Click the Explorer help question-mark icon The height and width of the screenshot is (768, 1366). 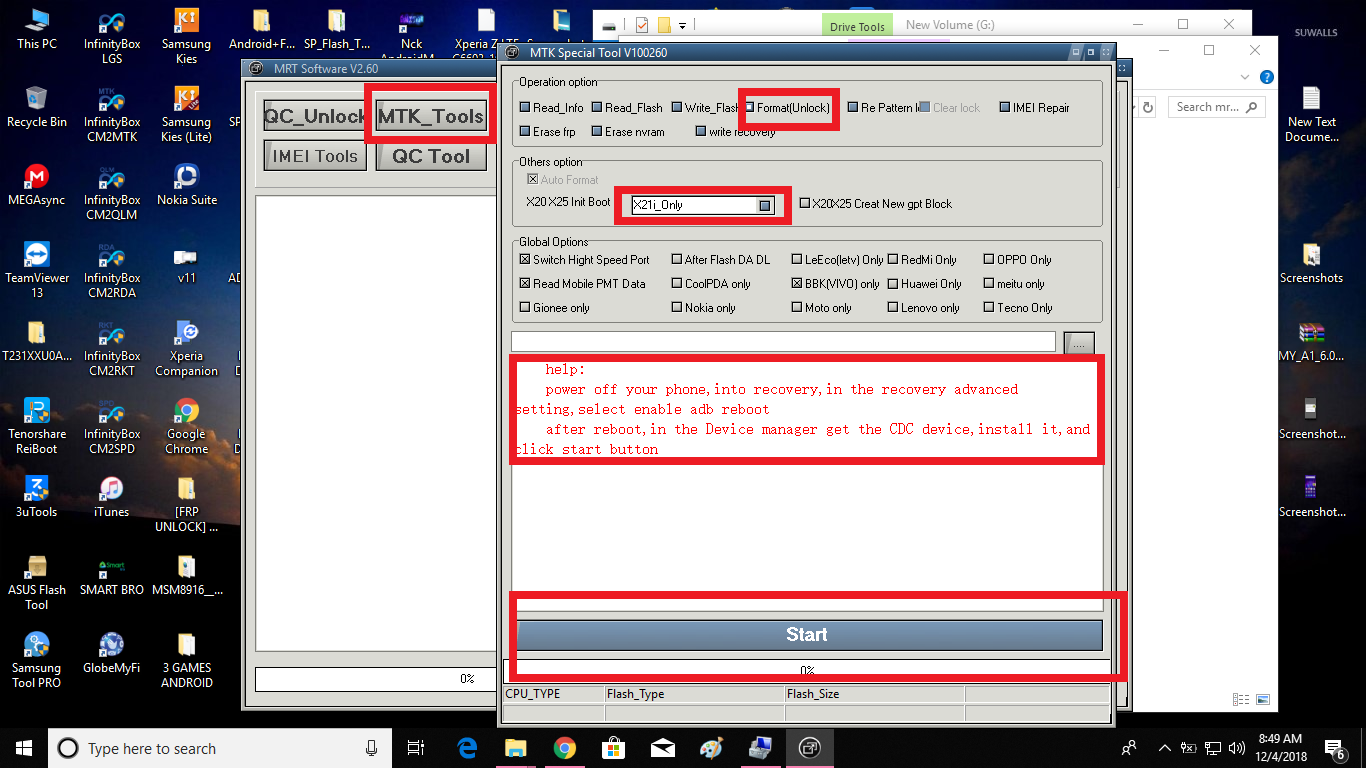pos(1266,77)
